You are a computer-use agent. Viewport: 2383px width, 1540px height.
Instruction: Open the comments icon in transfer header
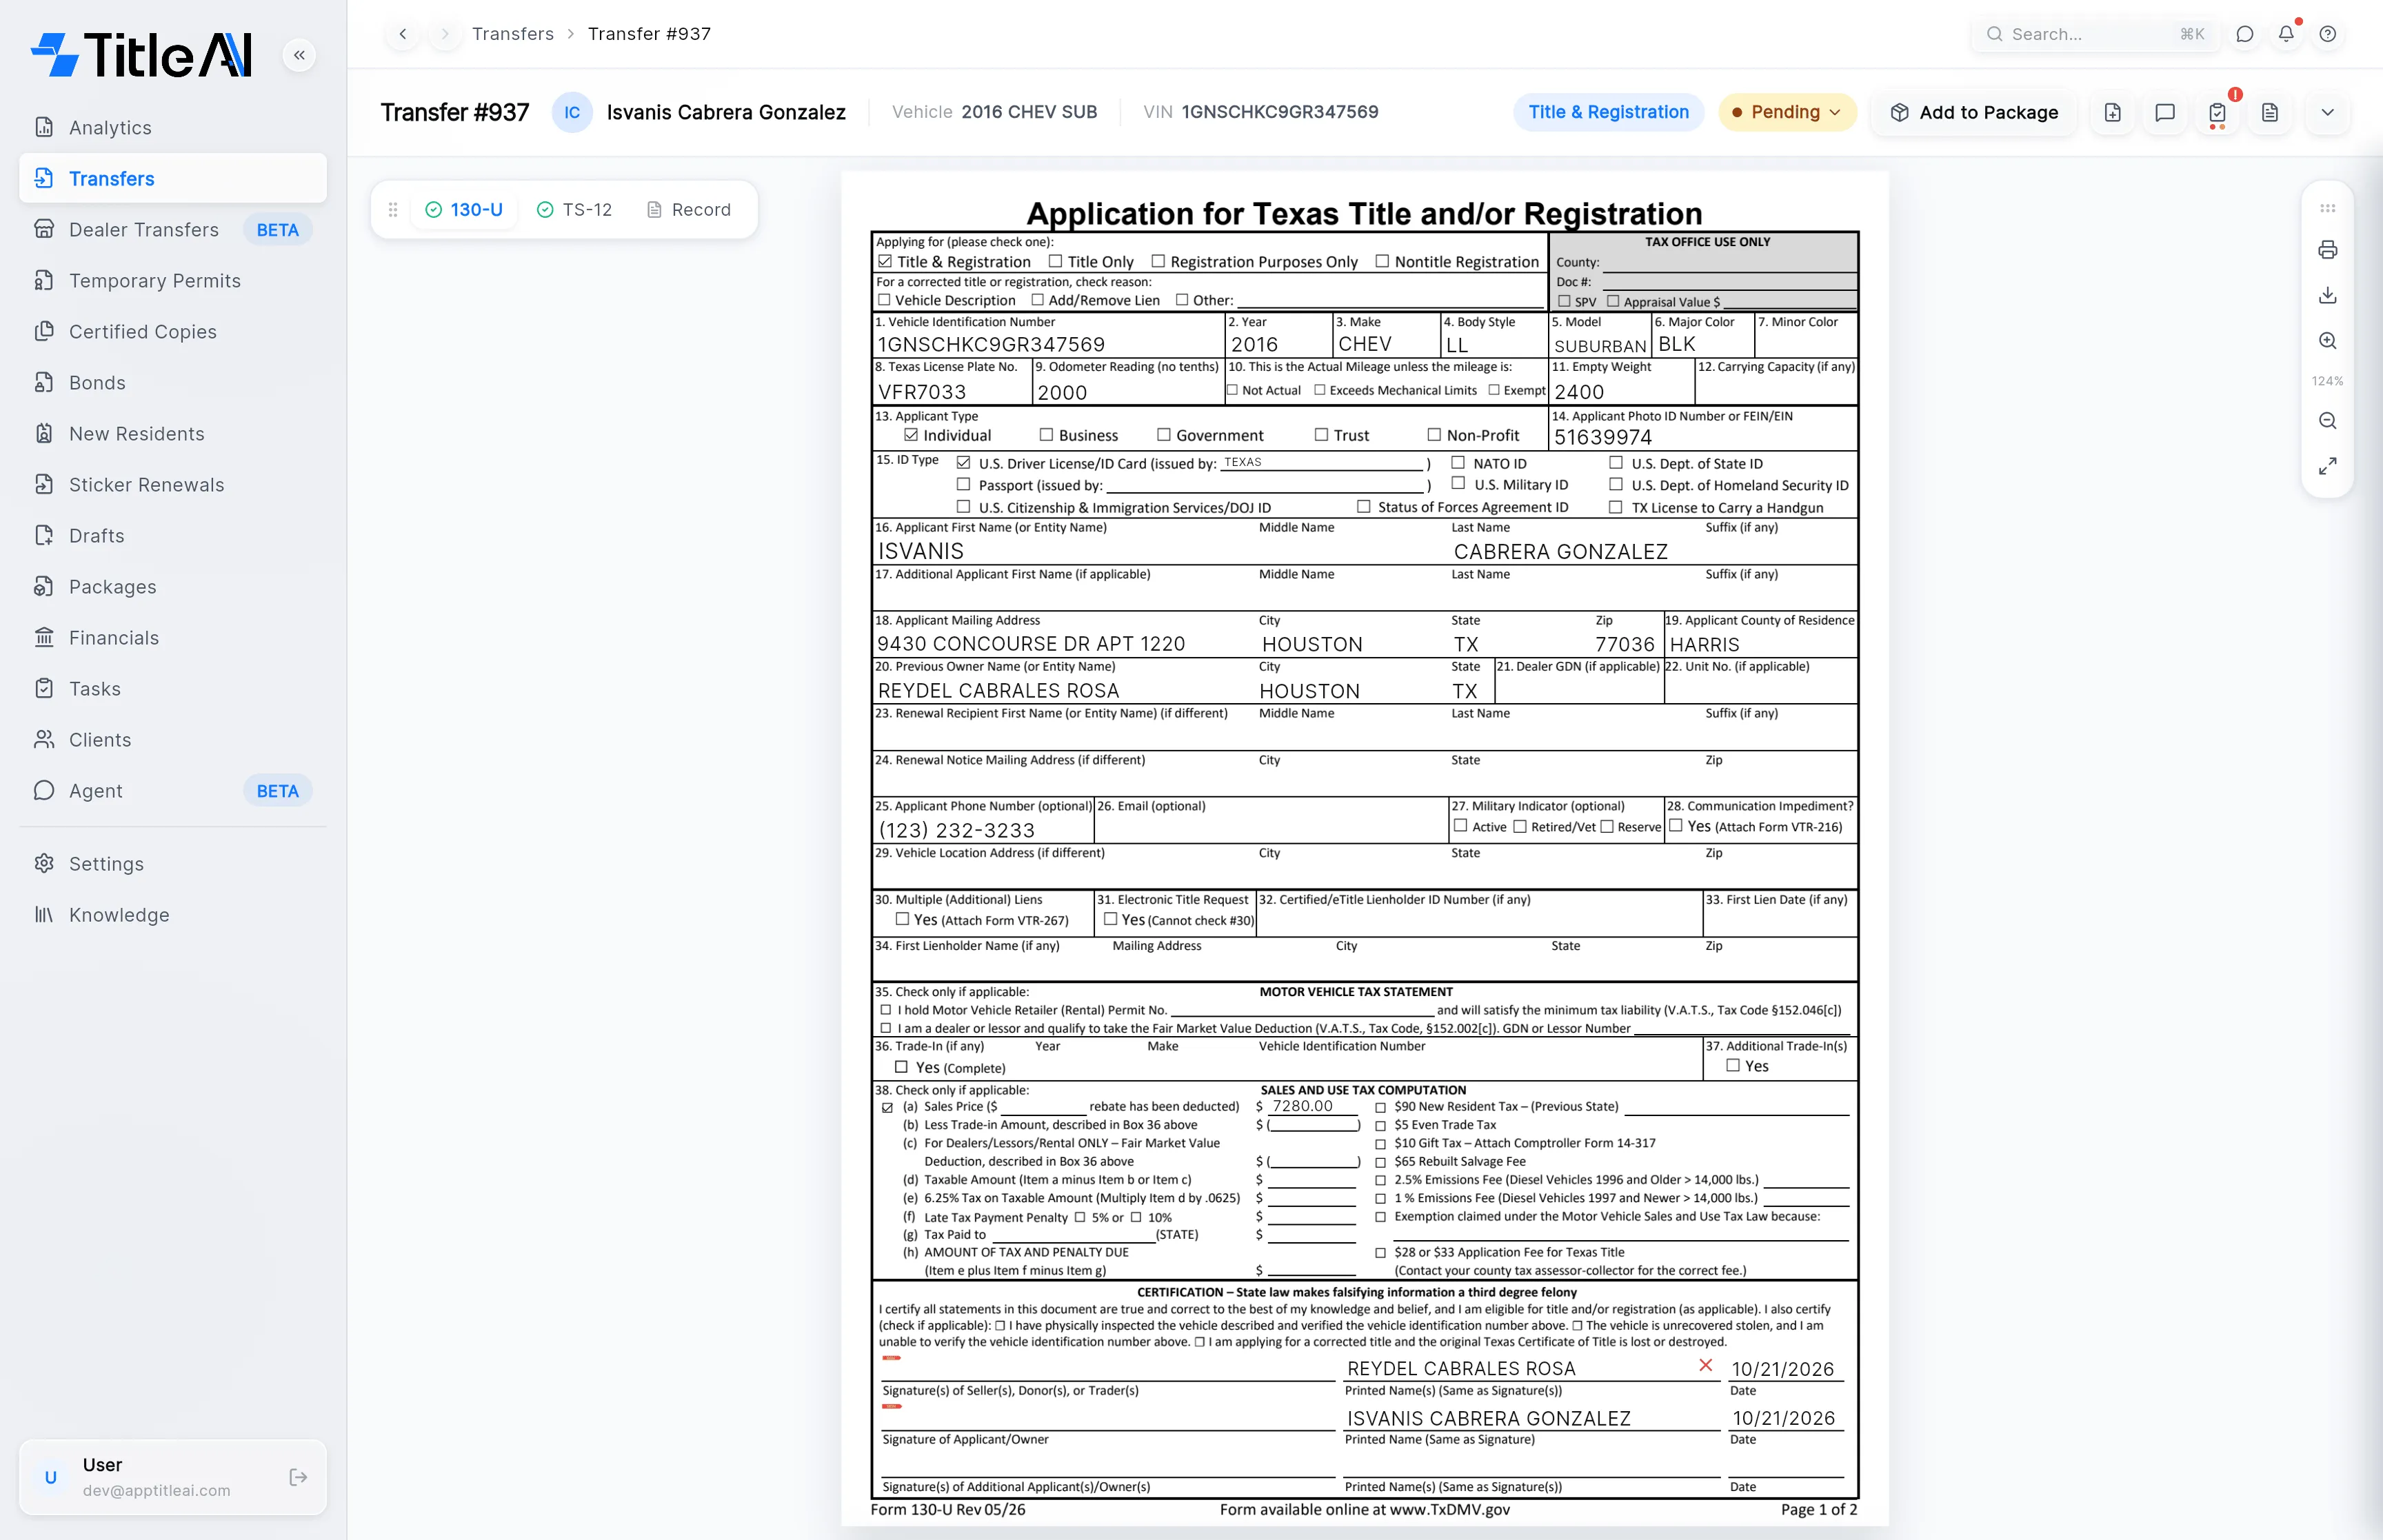pos(2165,112)
